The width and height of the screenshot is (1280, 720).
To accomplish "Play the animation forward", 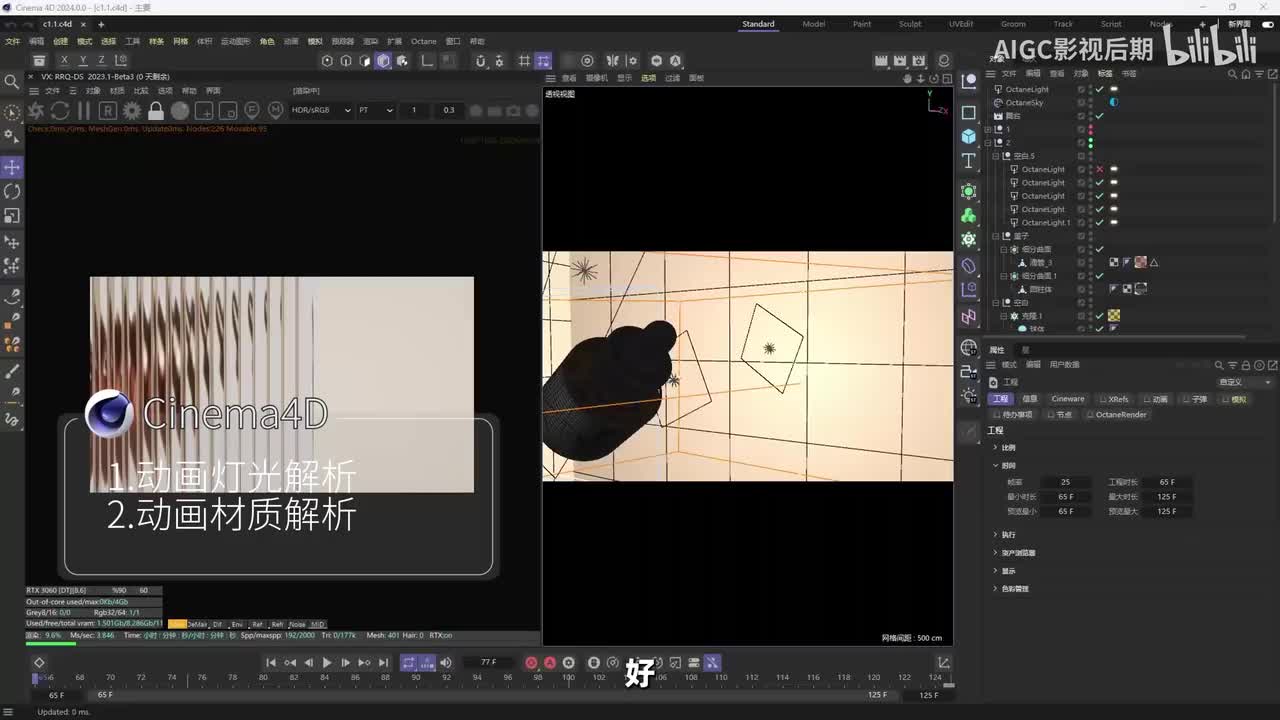I will pyautogui.click(x=327, y=663).
